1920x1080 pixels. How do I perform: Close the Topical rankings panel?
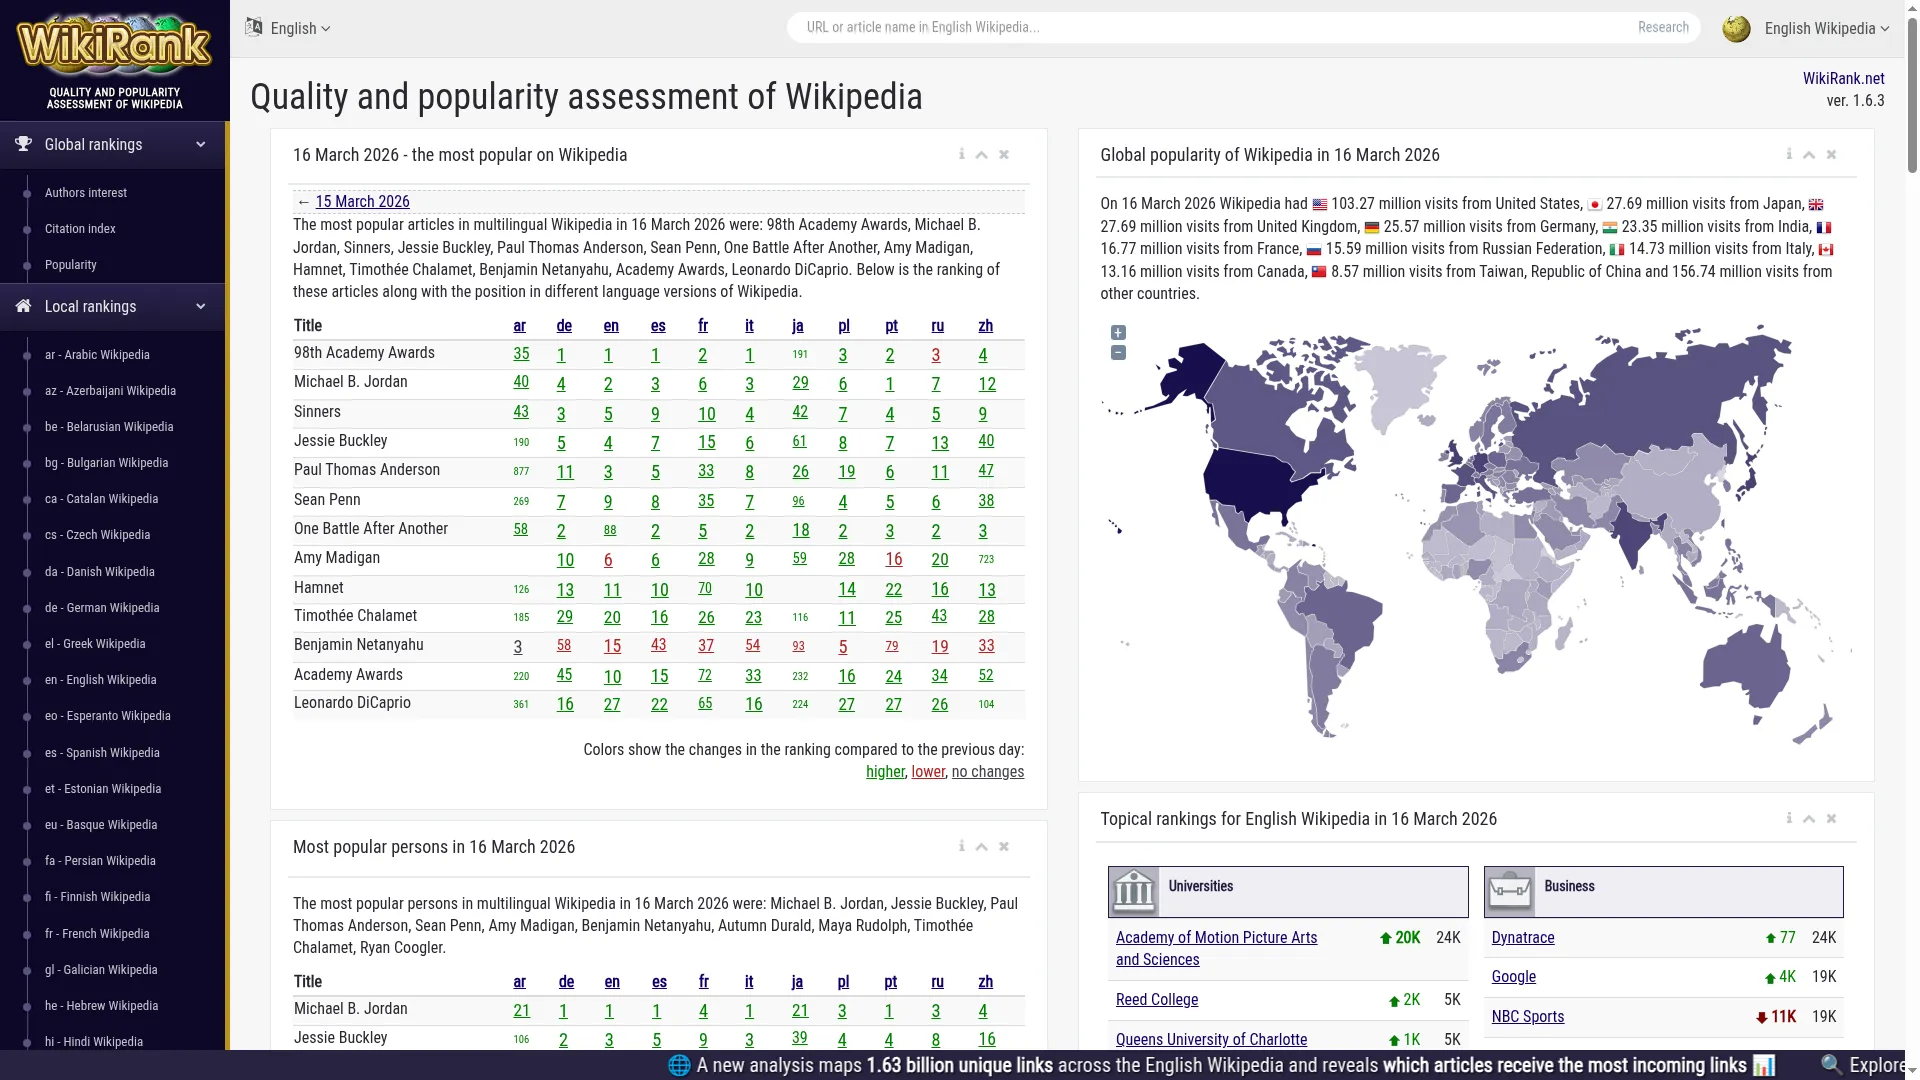tap(1832, 819)
